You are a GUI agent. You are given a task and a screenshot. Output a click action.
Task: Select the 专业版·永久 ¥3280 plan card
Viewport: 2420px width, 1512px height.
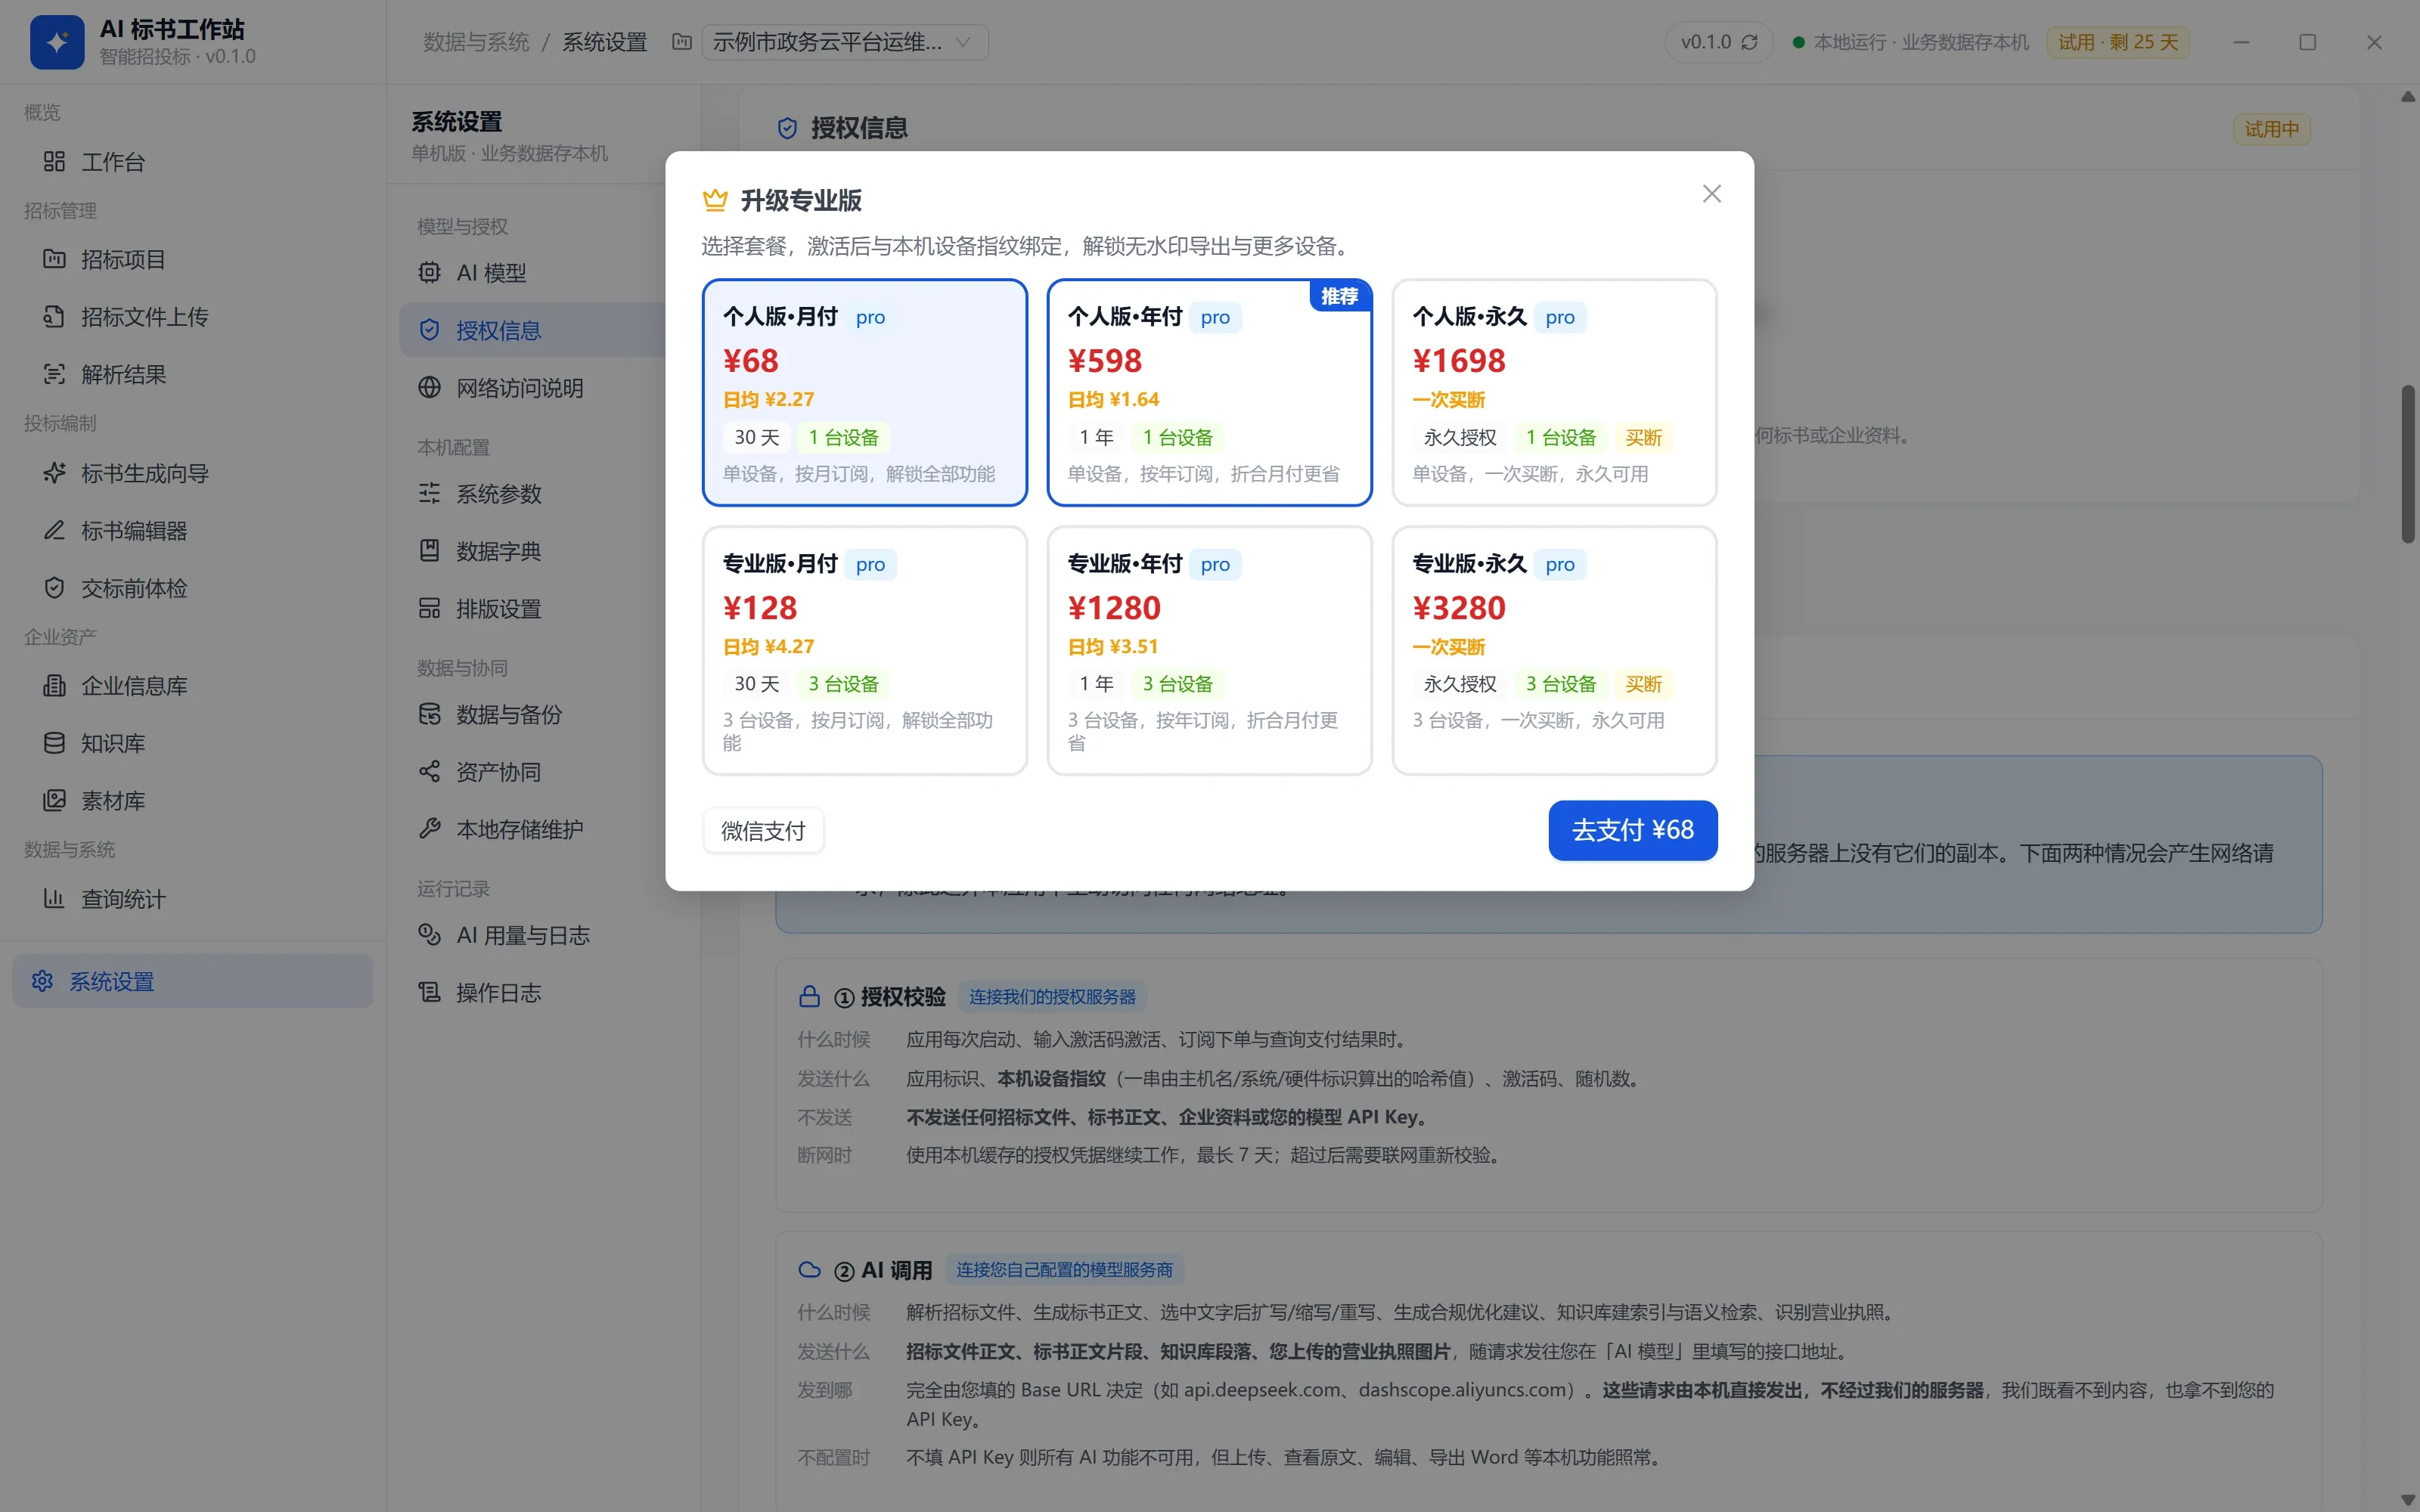click(x=1554, y=650)
